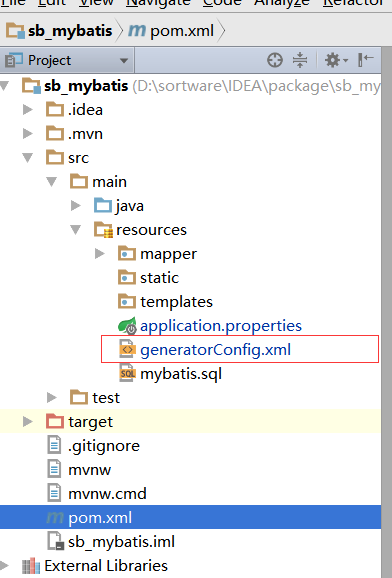The width and height of the screenshot is (392, 578).
Task: Open the Analyze menu
Action: [282, 3]
